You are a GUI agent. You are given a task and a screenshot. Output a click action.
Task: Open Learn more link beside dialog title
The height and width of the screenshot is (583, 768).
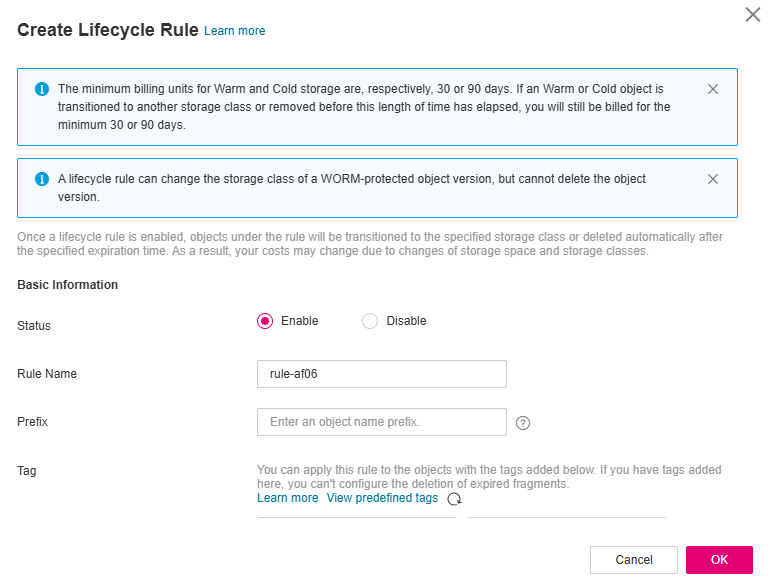coord(235,31)
